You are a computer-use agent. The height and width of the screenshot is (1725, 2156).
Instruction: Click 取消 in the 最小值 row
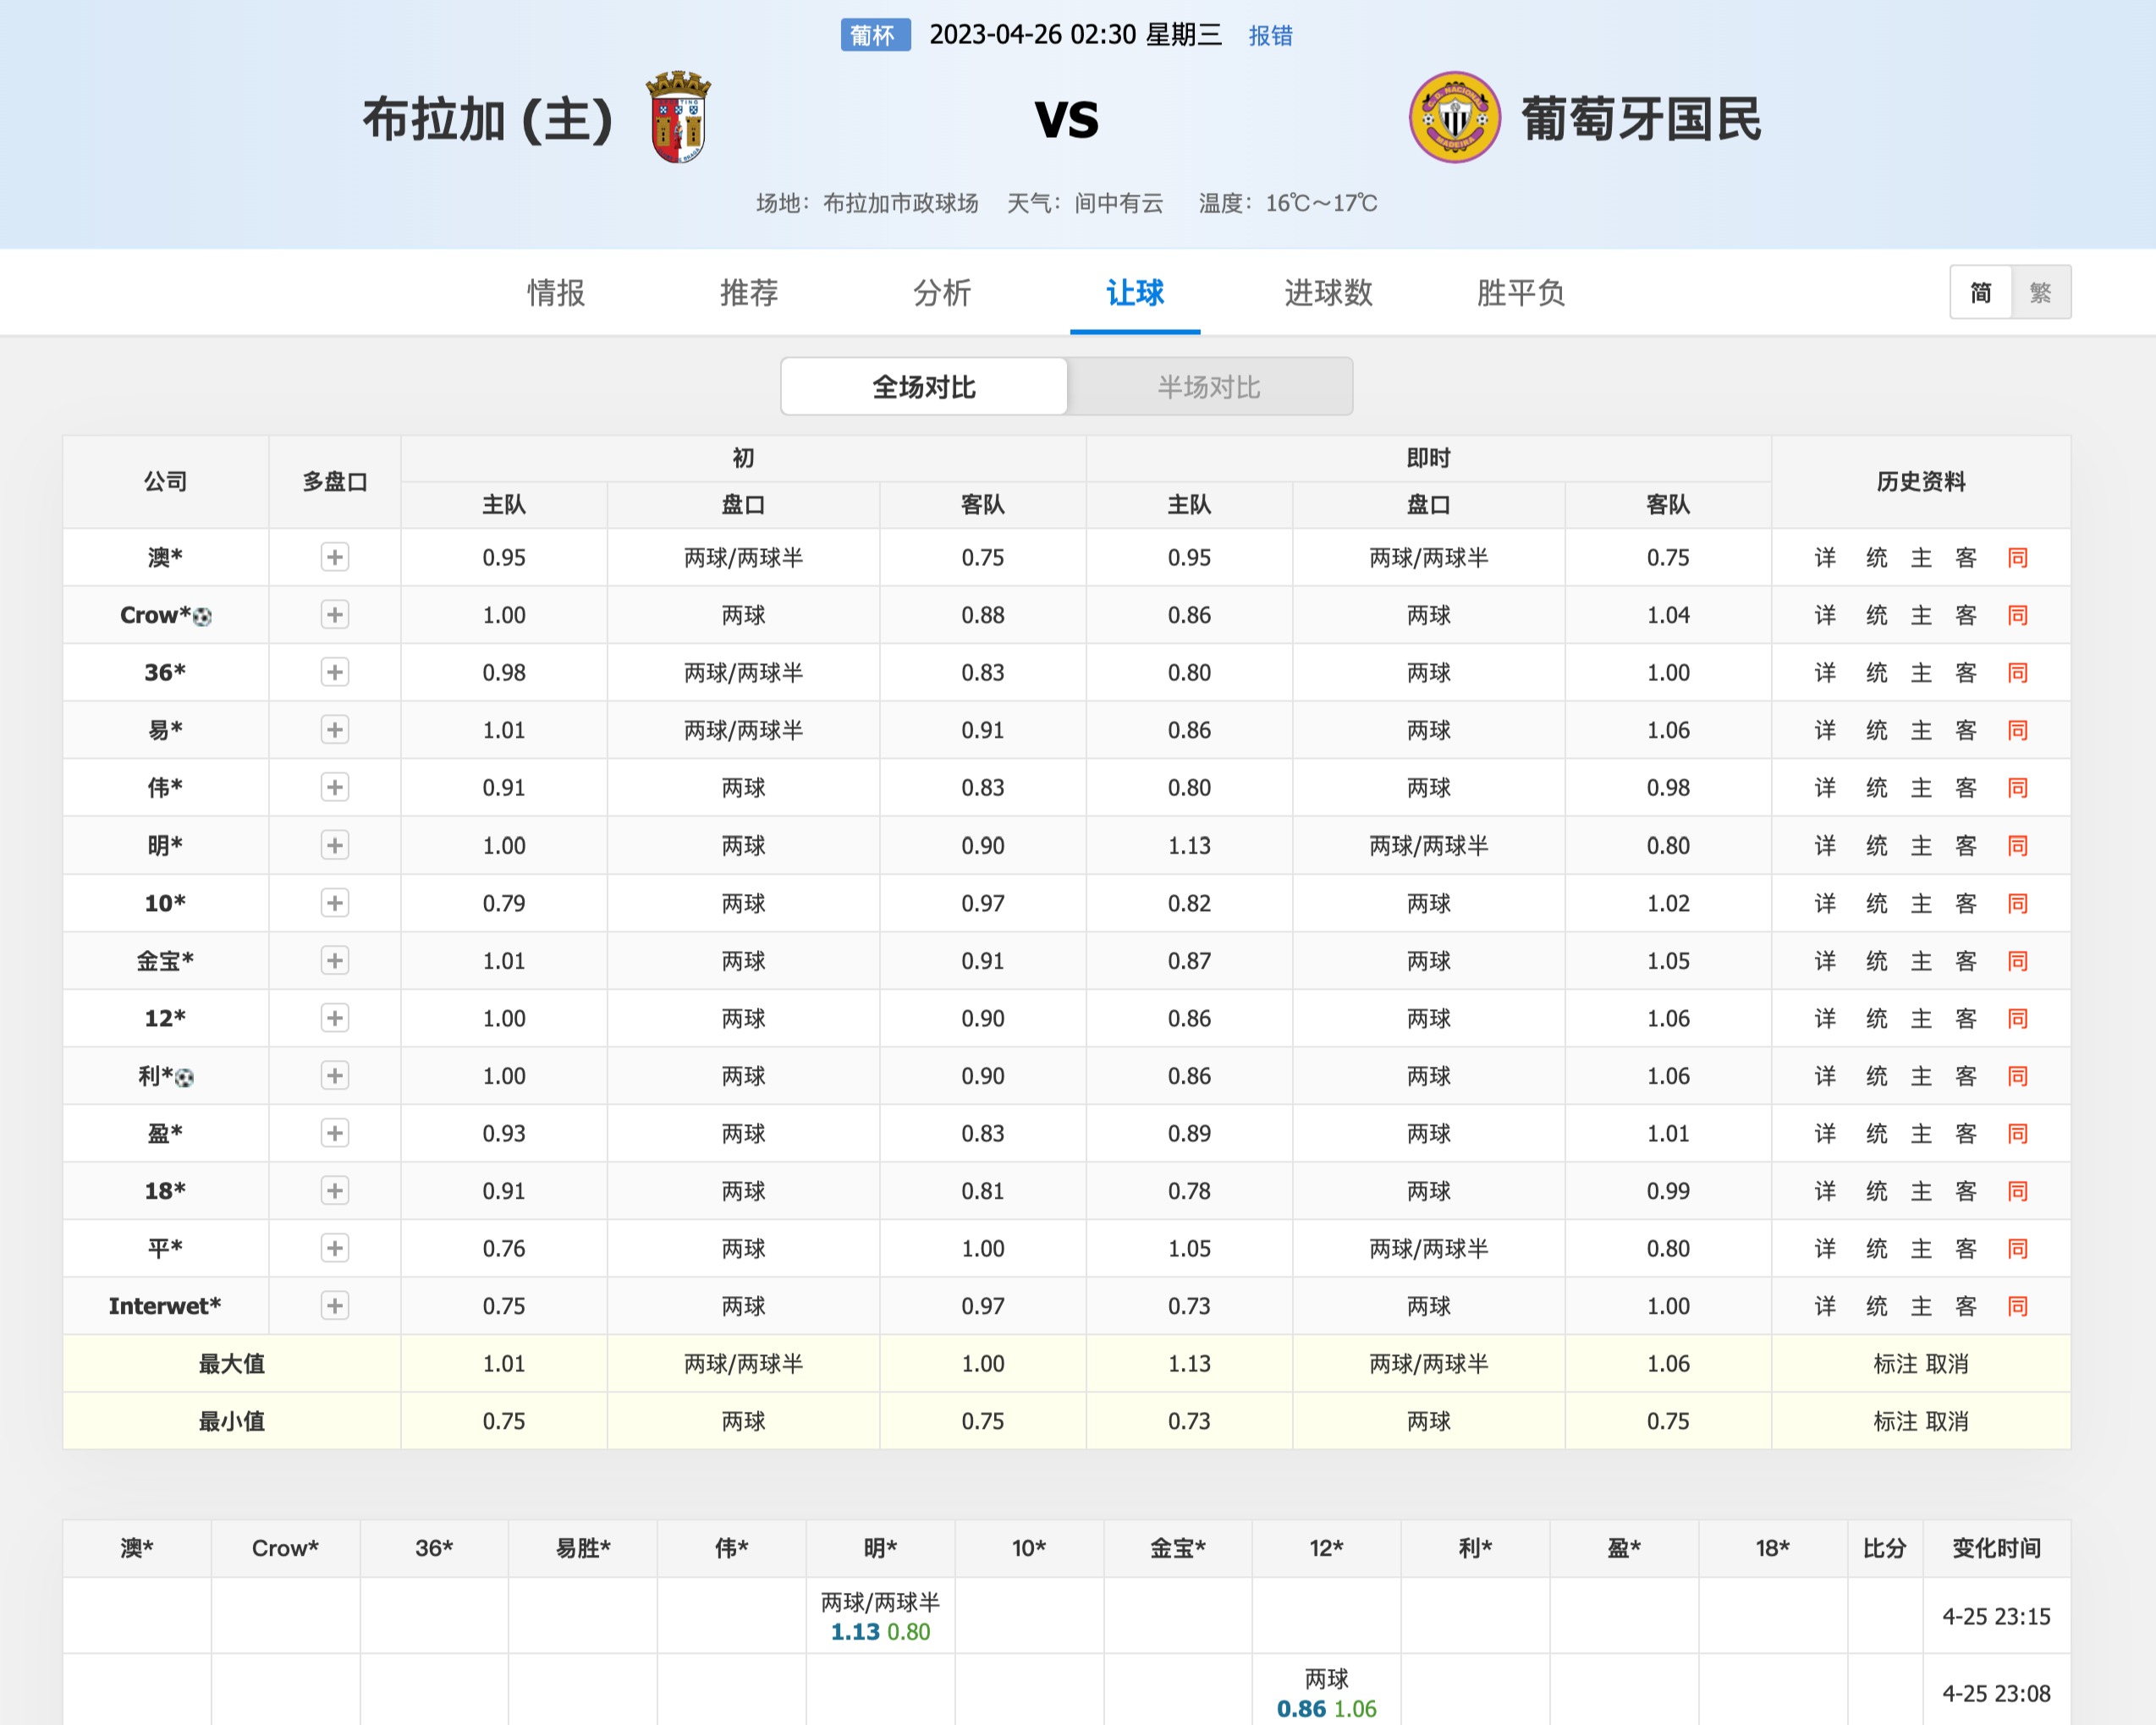pos(1947,1421)
